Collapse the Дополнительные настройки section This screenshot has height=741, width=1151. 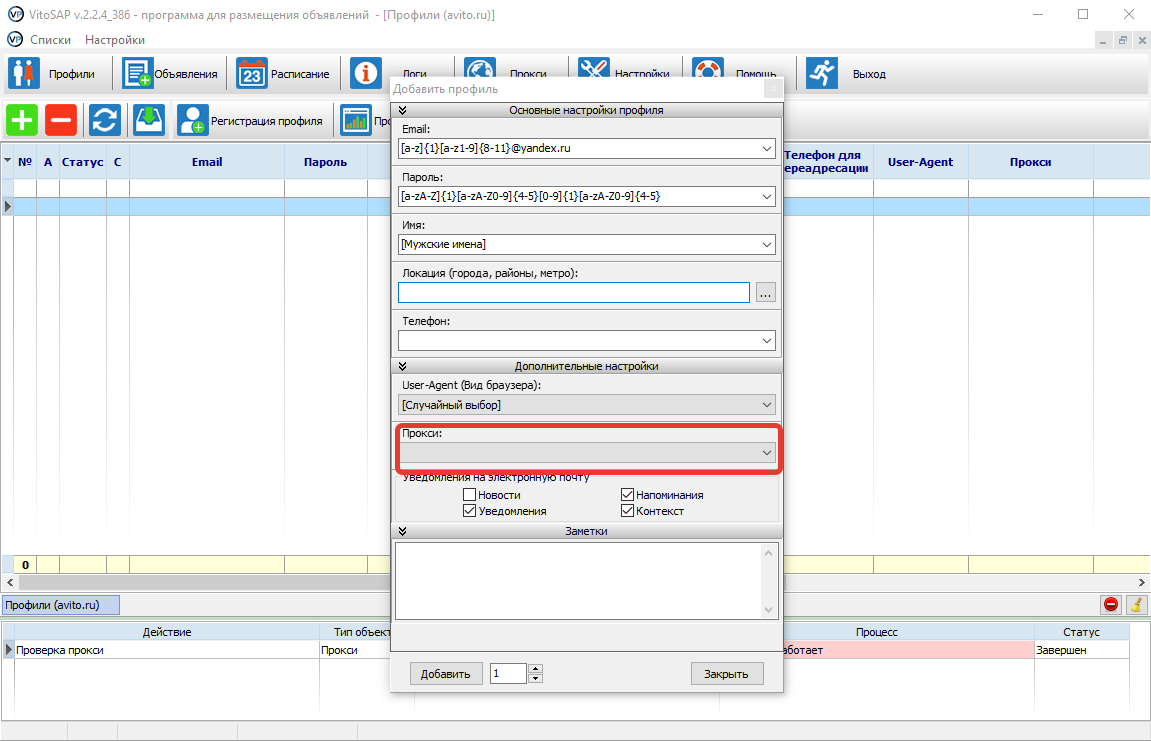(x=402, y=367)
